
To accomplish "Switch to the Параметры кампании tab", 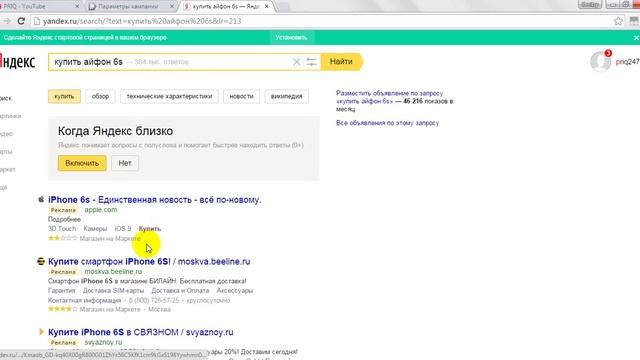I will pyautogui.click(x=130, y=7).
